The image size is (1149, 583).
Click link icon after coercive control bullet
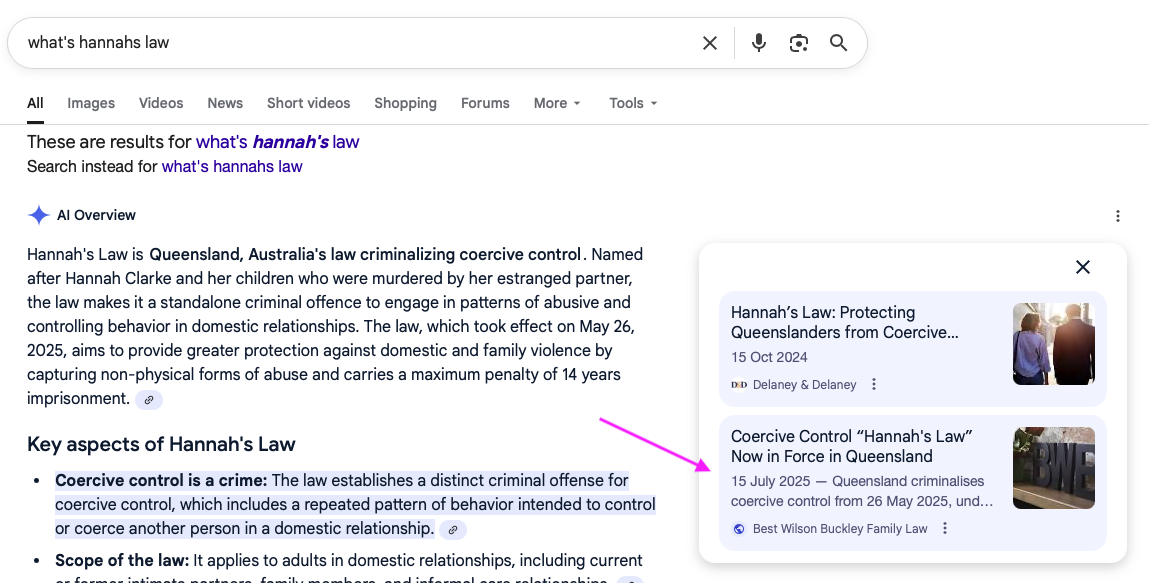453,530
